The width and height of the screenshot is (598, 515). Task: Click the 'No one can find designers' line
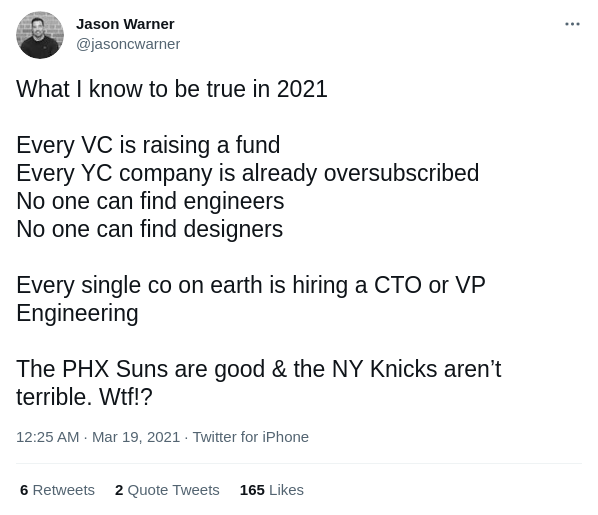click(x=150, y=229)
